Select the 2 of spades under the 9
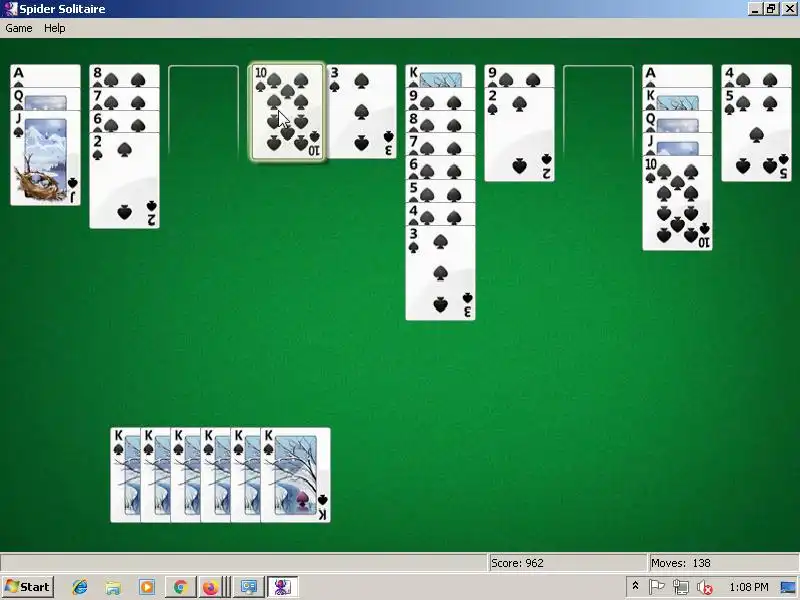The width and height of the screenshot is (800, 600). pos(519,135)
